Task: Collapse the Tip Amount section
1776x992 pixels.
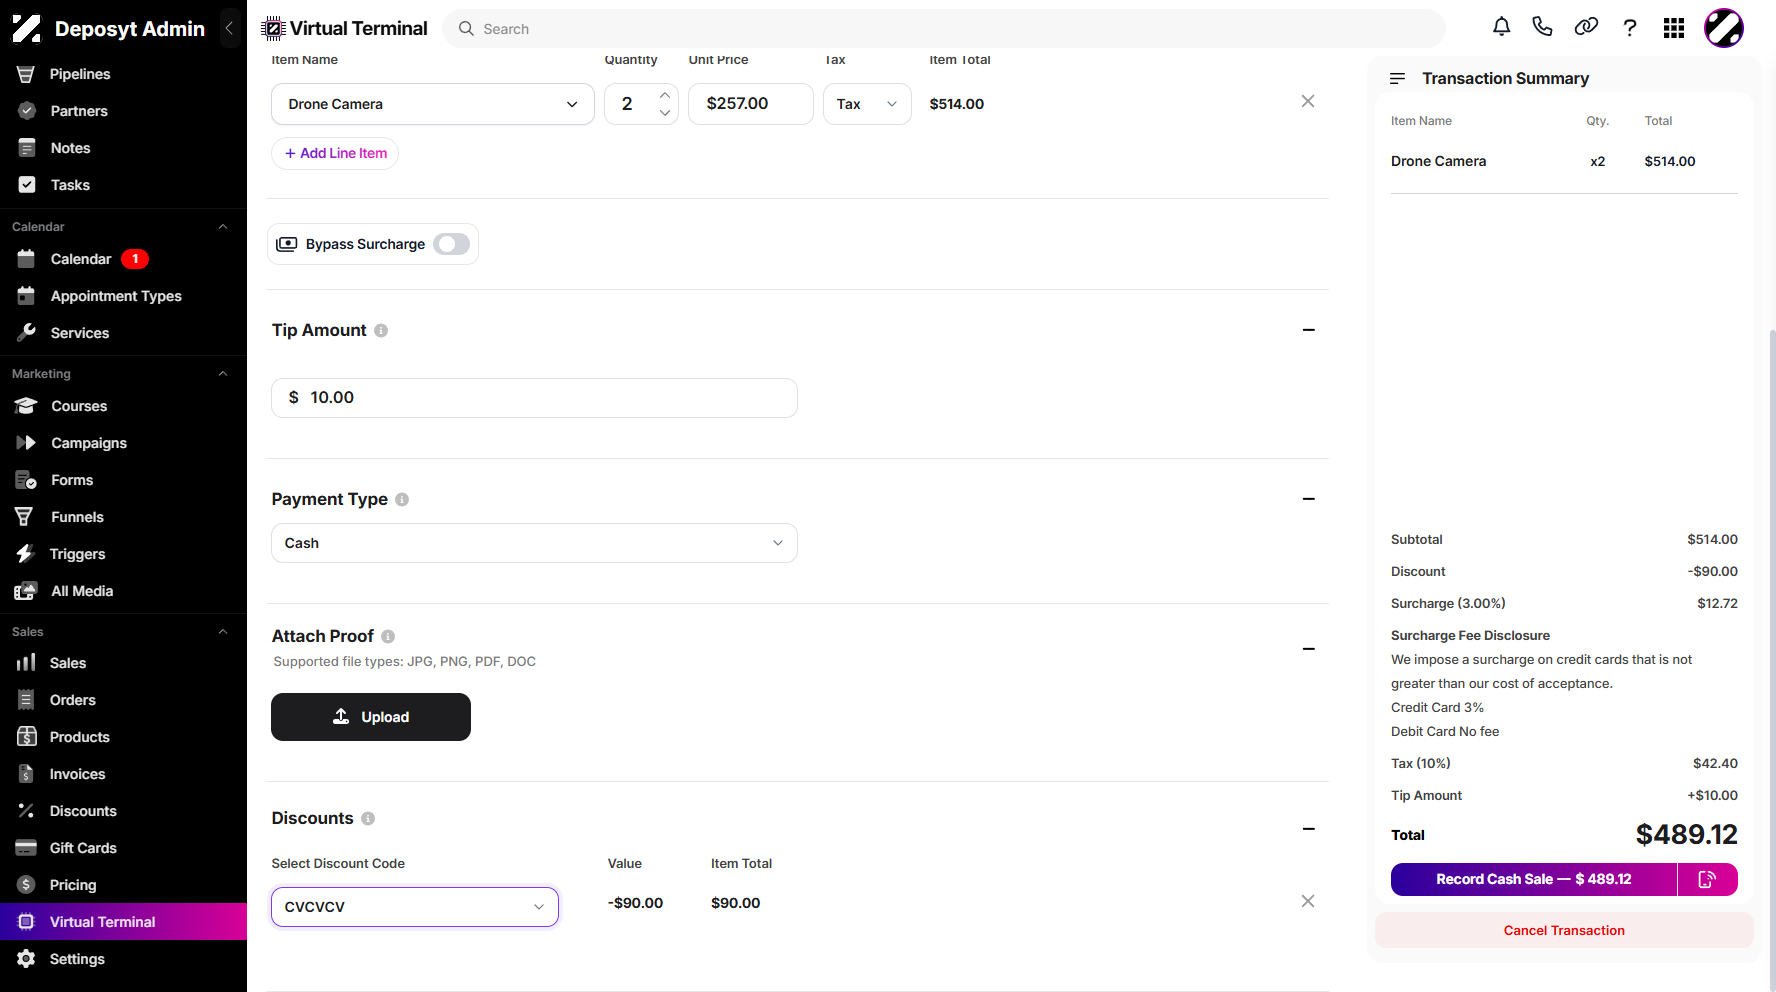Action: click(x=1308, y=330)
